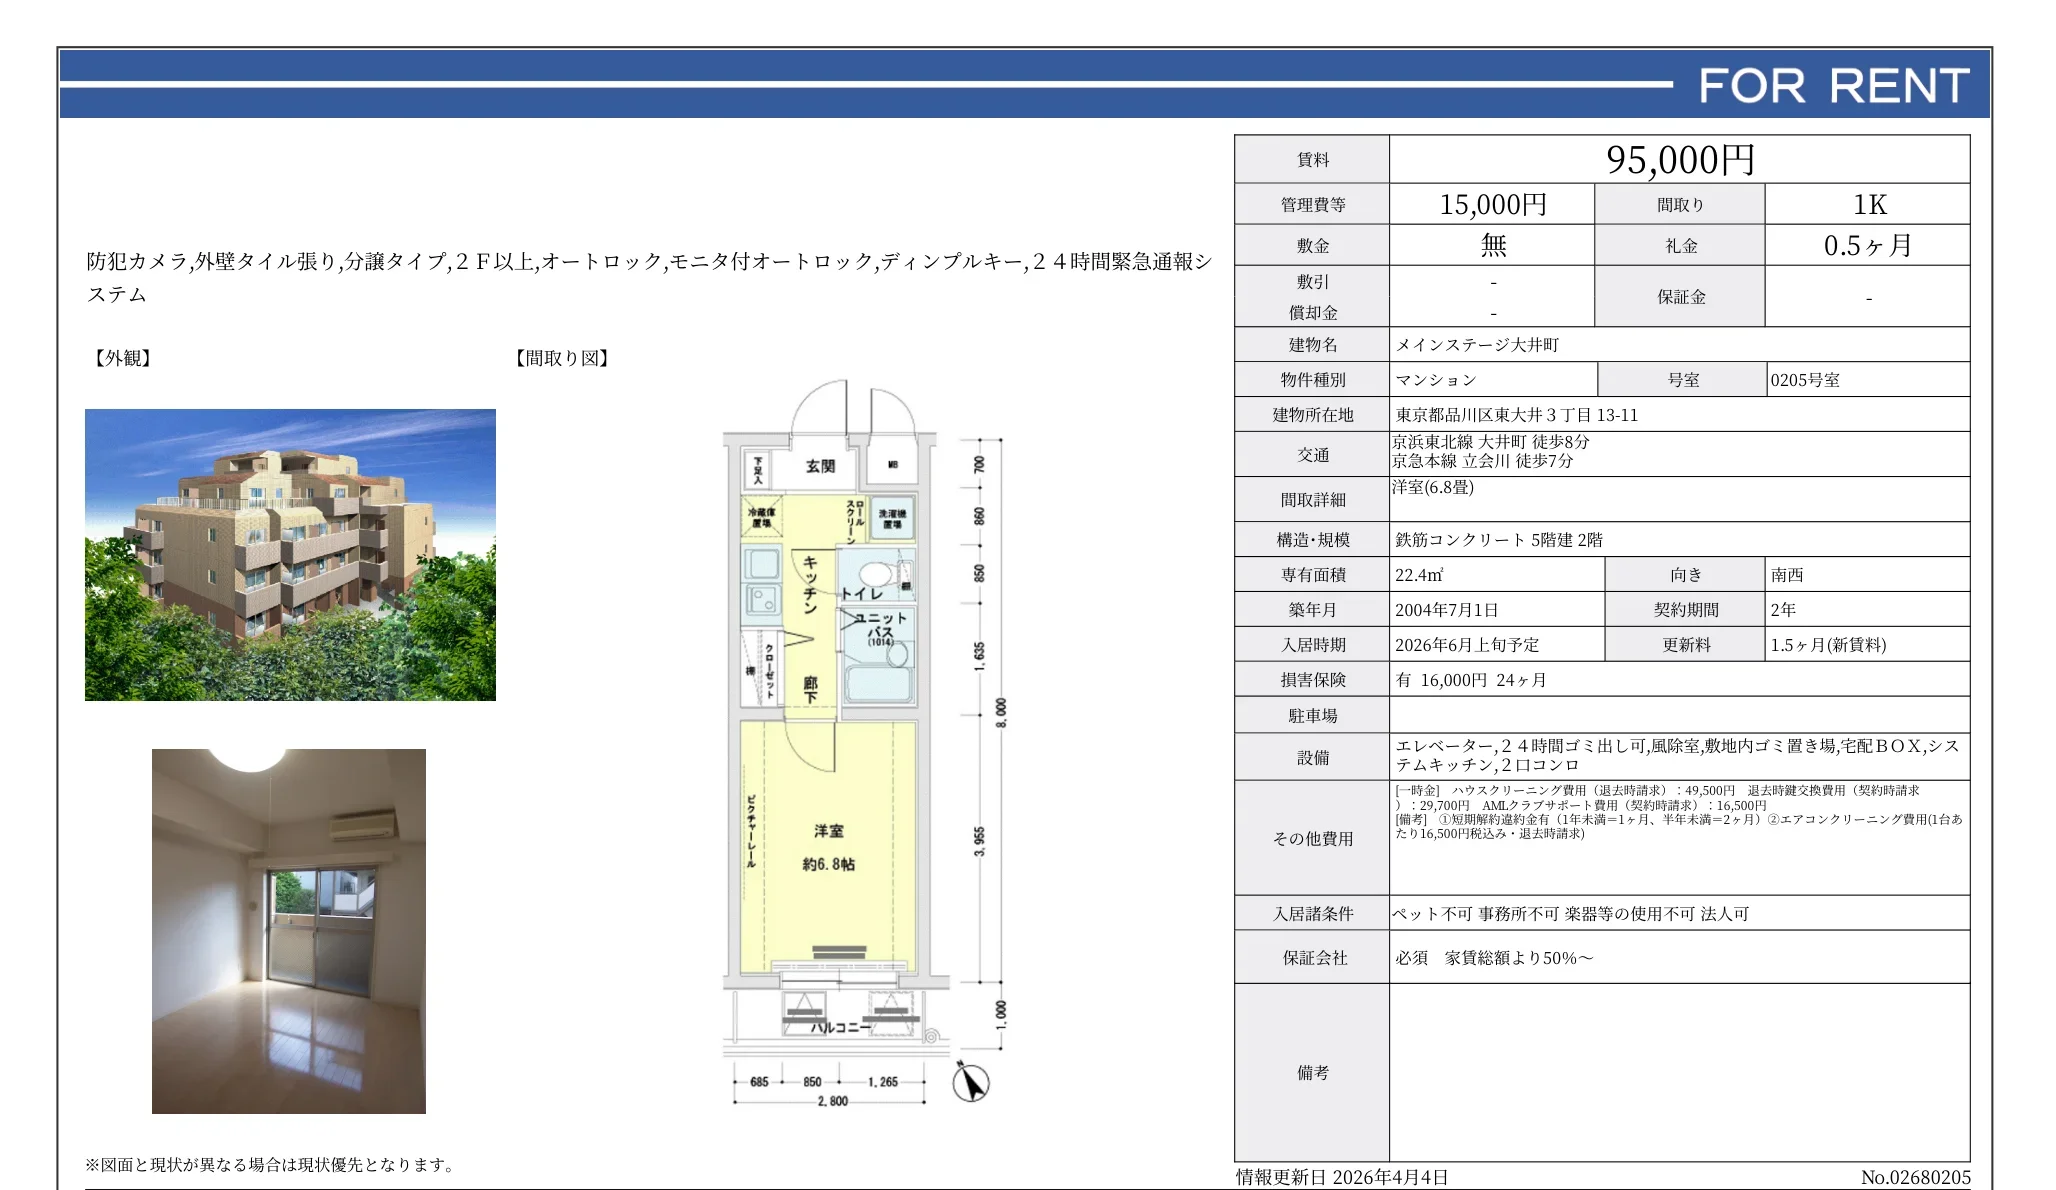Click the 敷金 無 cell
Viewport: 2056px width, 1190px height.
[x=1492, y=244]
